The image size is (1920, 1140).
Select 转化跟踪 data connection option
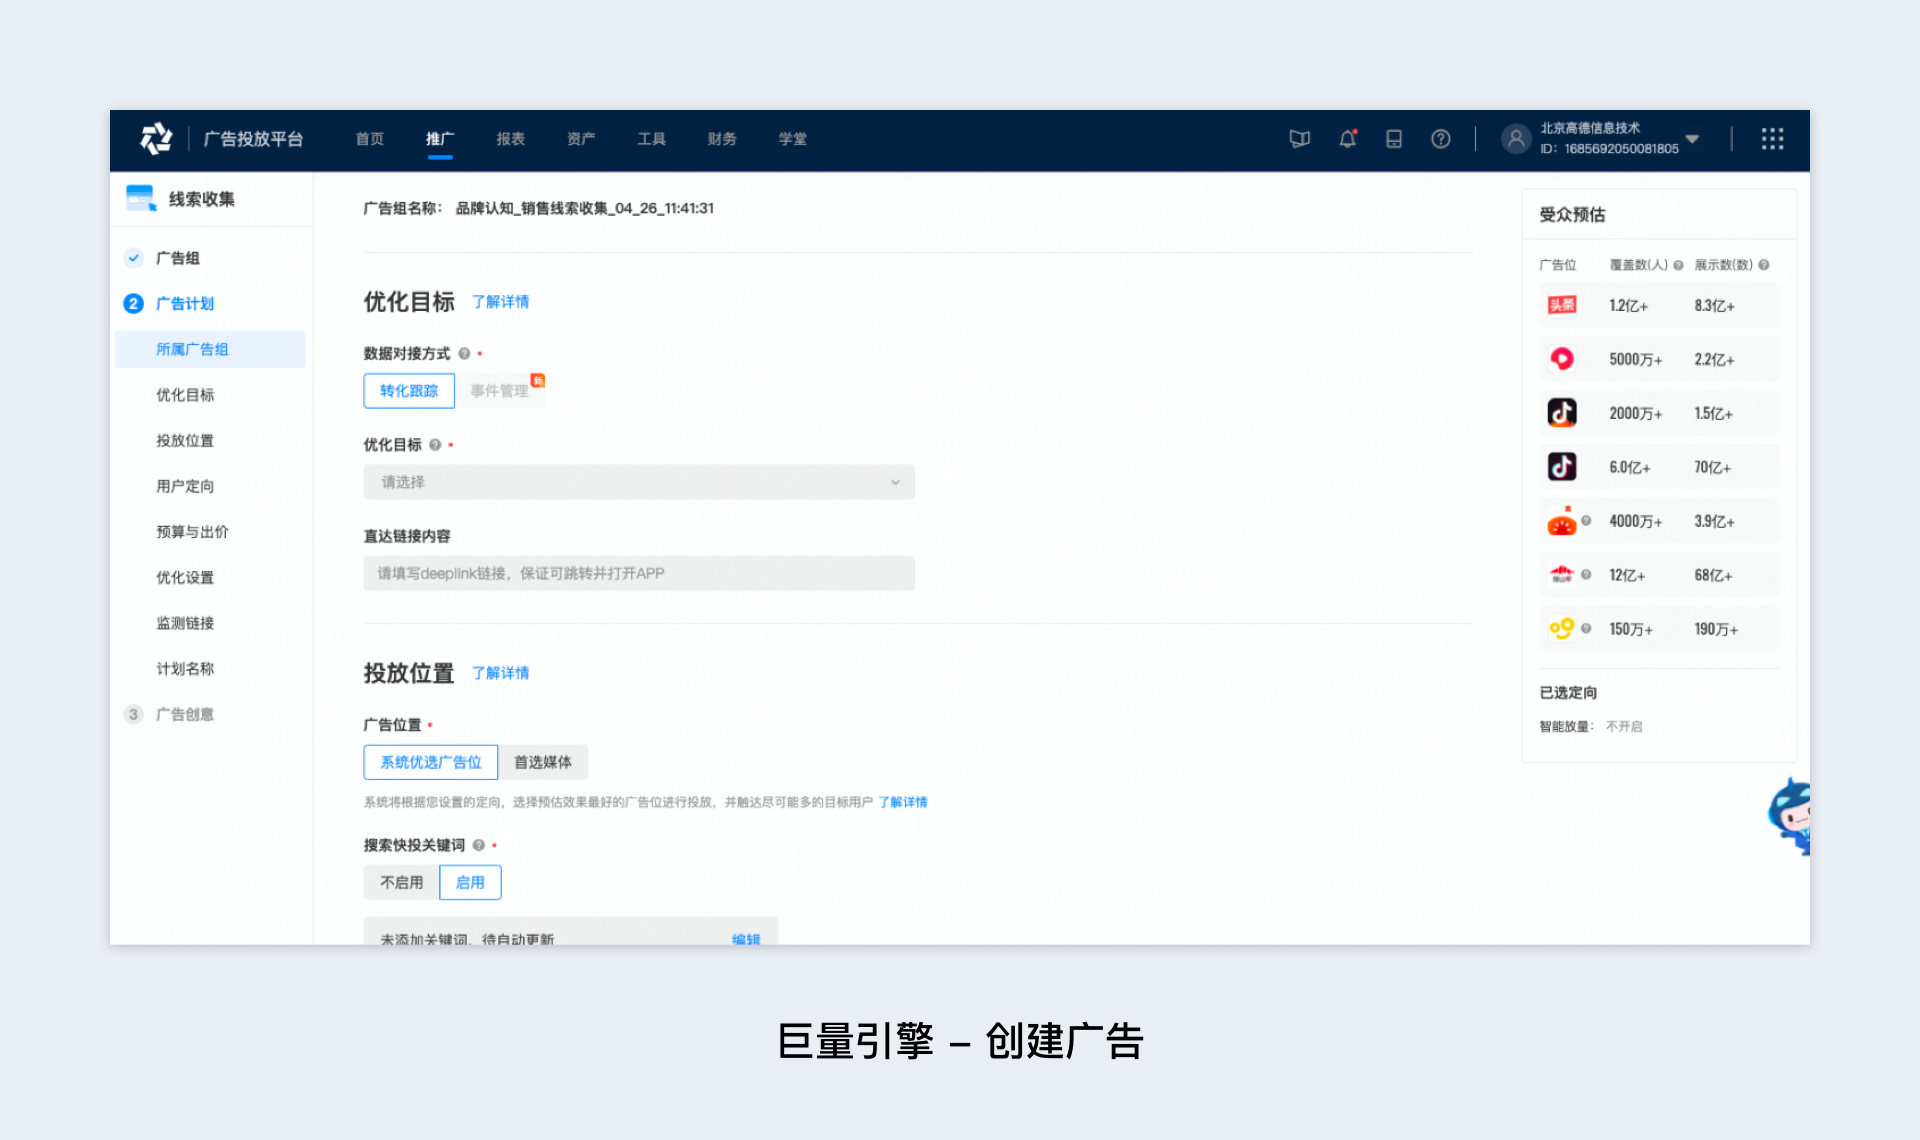pos(409,391)
